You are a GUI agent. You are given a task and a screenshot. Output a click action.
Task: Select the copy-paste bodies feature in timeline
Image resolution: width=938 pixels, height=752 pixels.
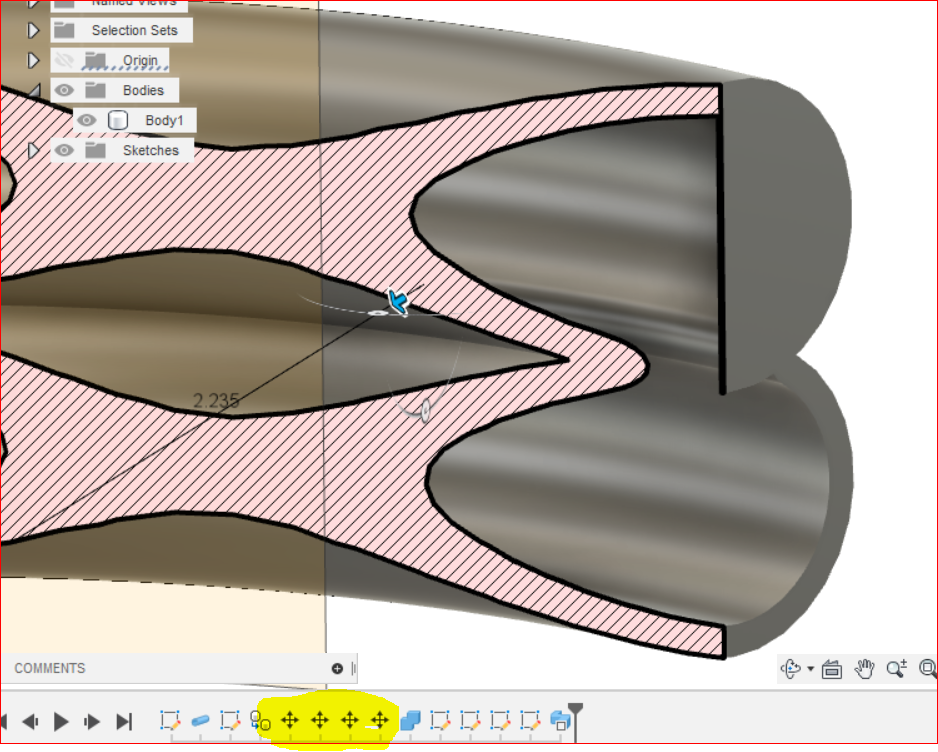tap(260, 721)
